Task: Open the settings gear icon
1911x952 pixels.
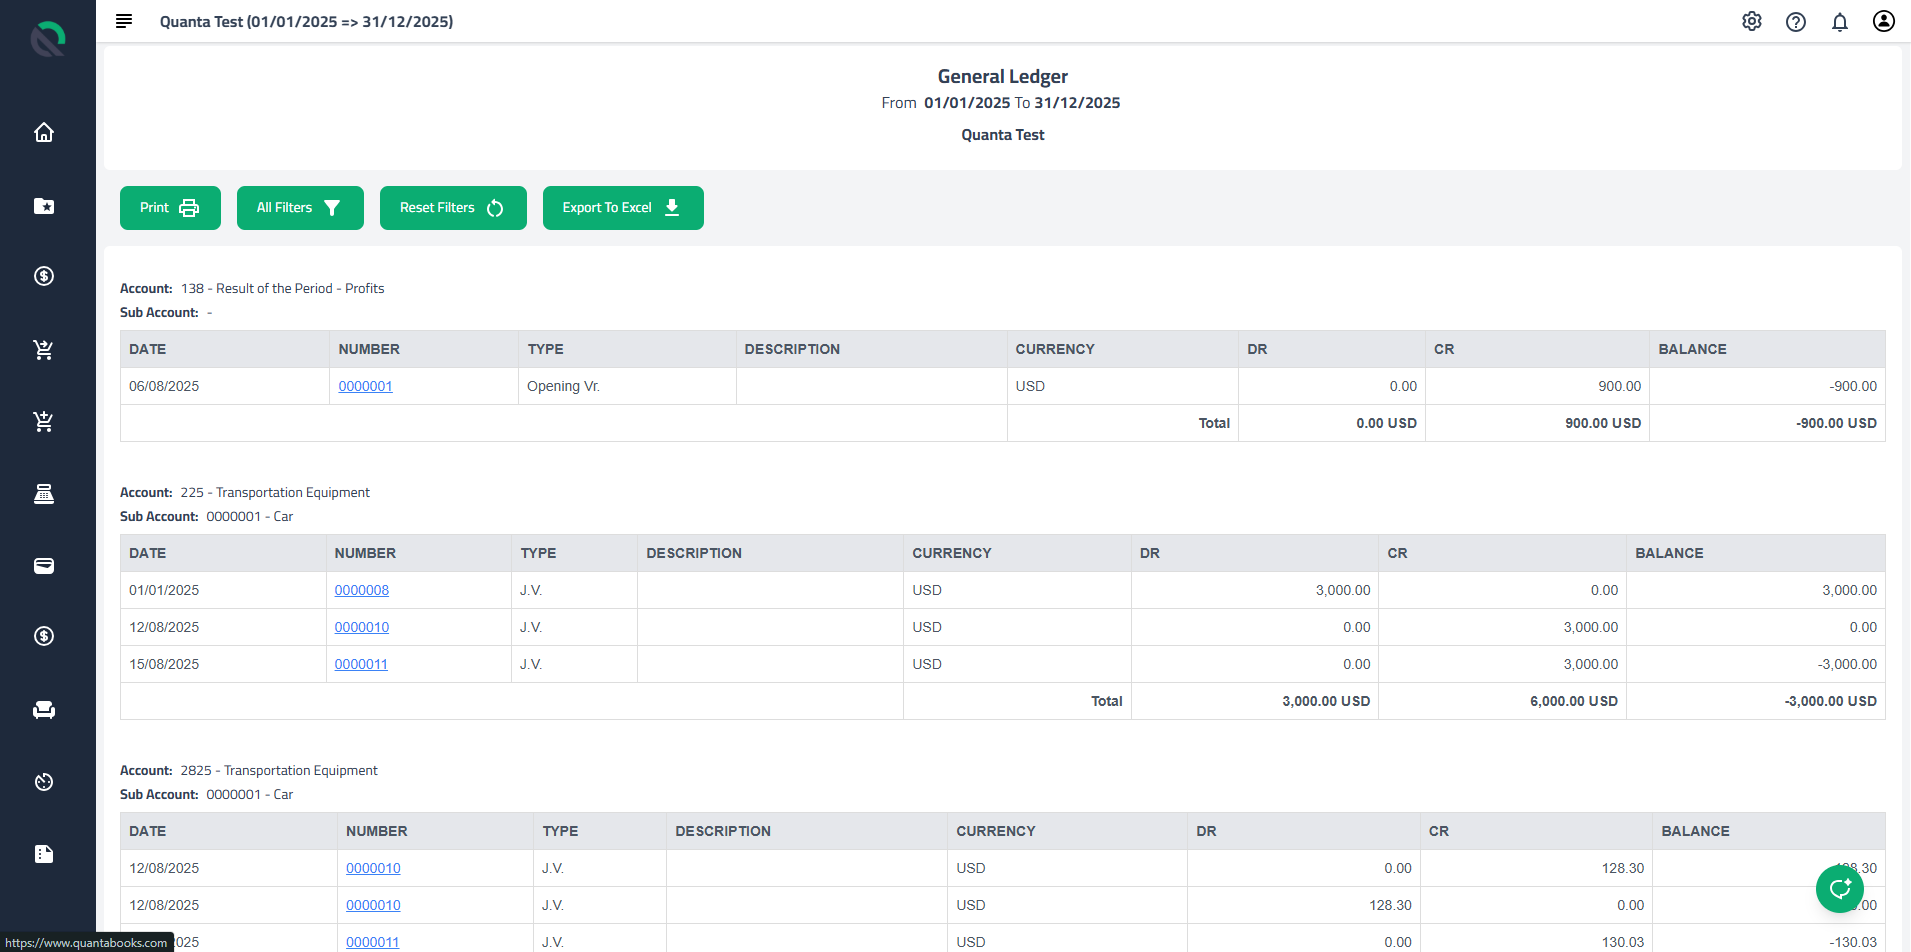Action: coord(1752,21)
